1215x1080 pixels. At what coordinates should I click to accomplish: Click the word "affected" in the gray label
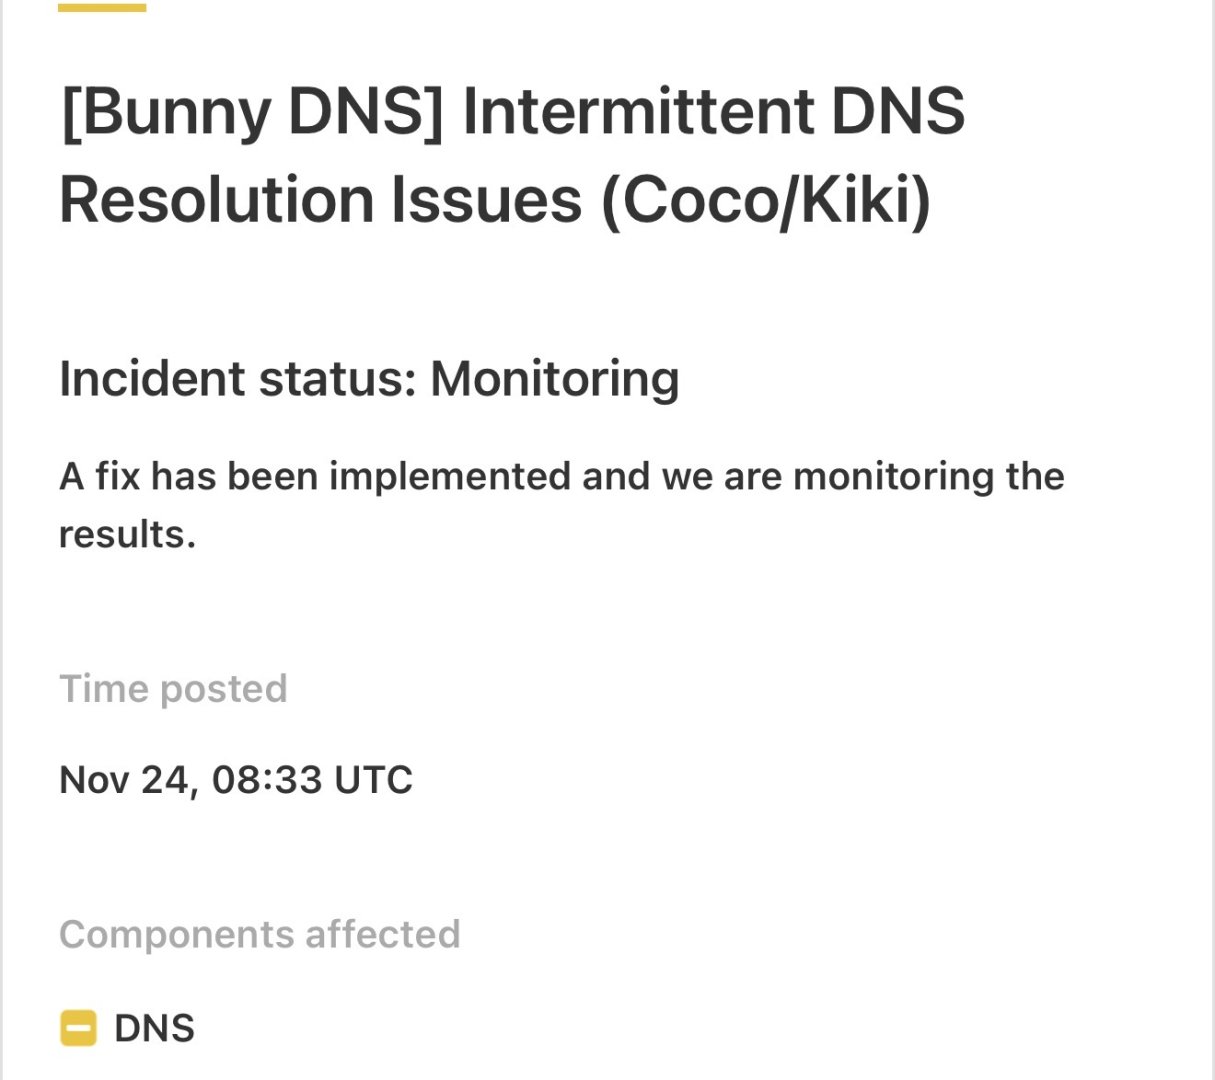(382, 934)
